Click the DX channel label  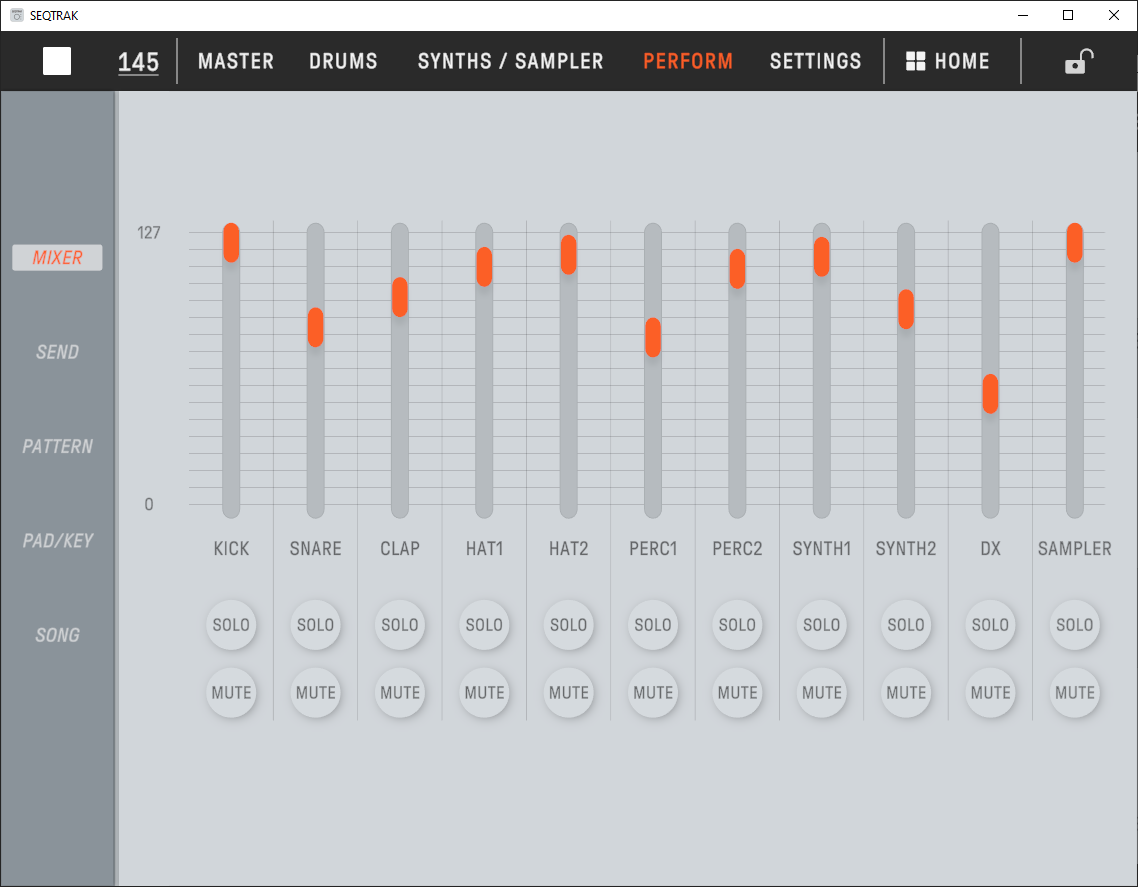coord(990,549)
